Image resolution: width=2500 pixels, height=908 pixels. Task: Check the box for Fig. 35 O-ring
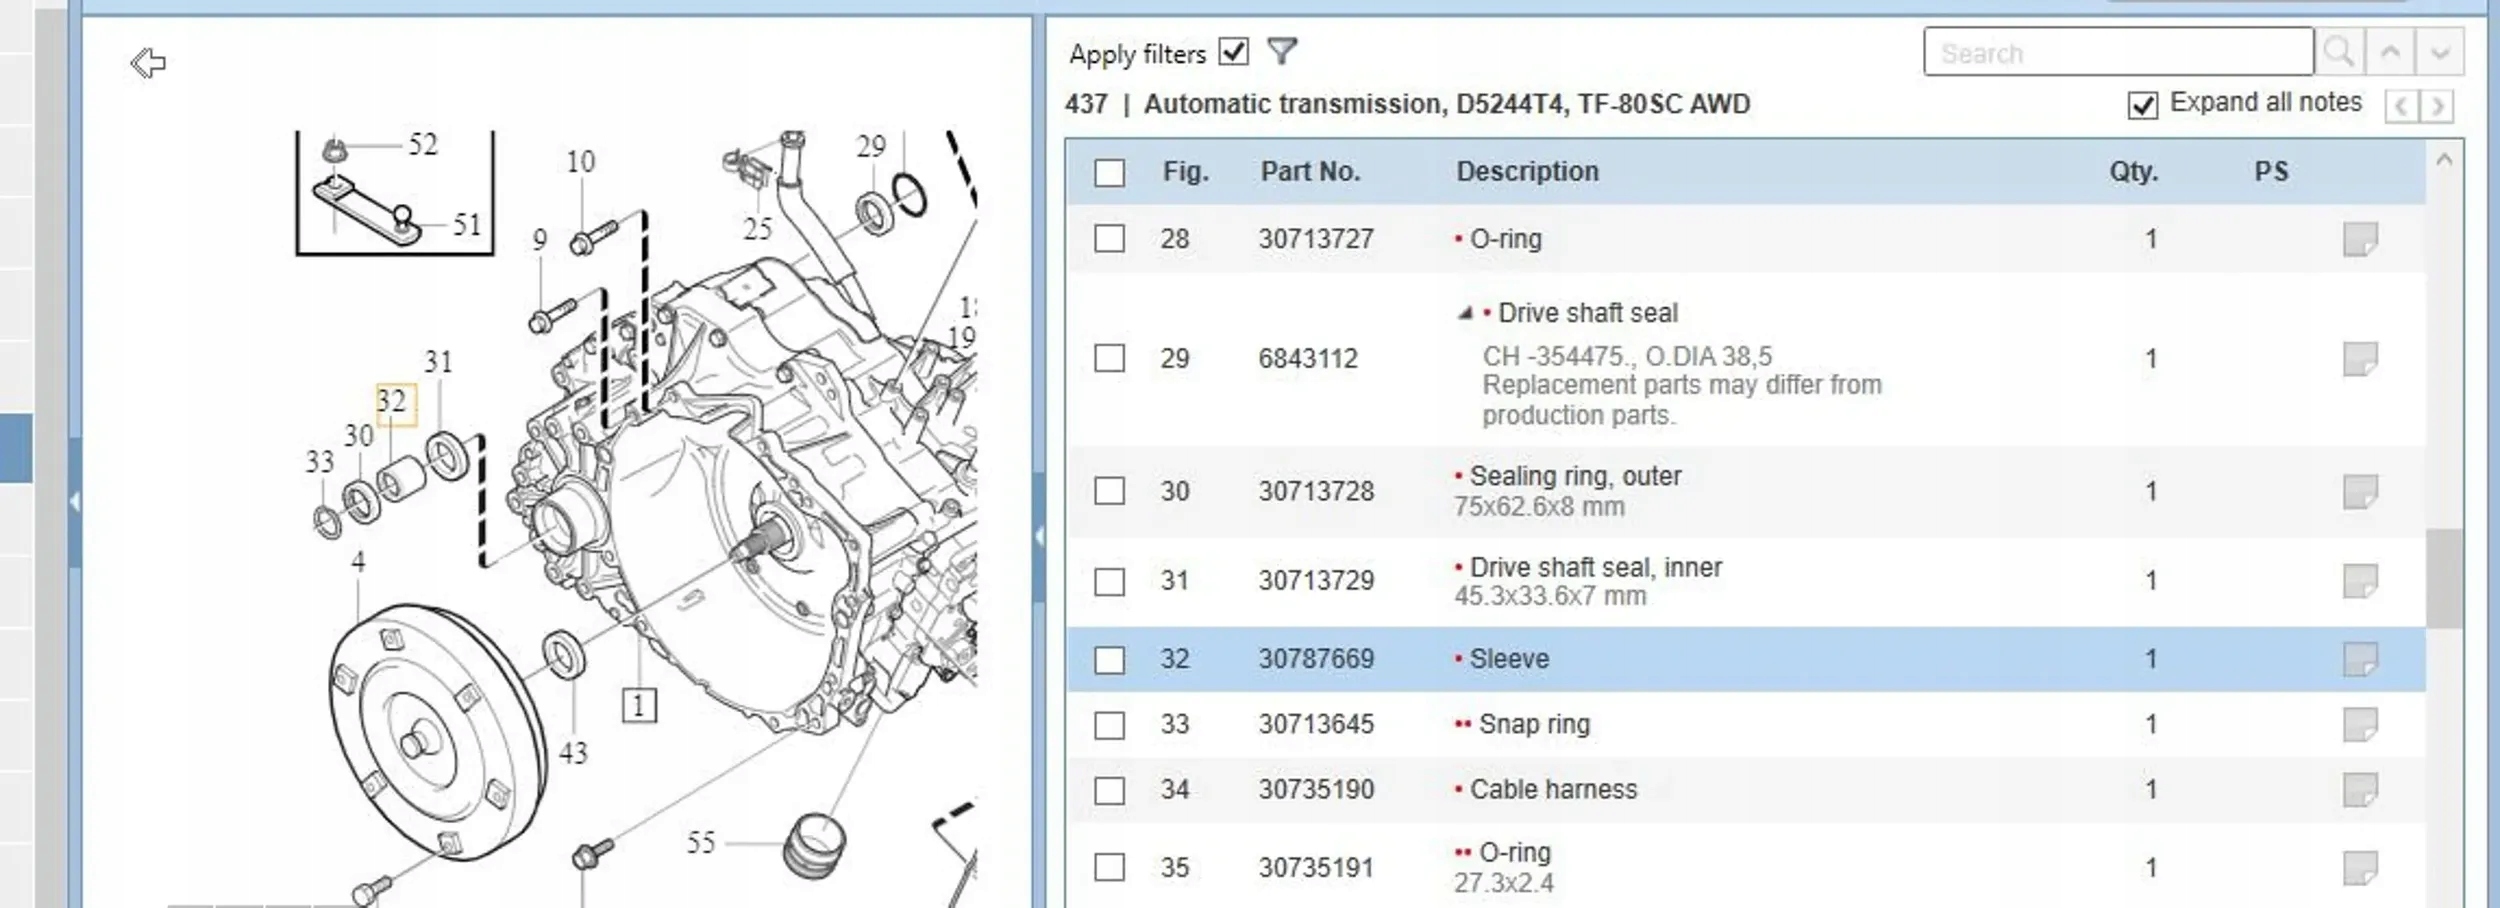1109,867
